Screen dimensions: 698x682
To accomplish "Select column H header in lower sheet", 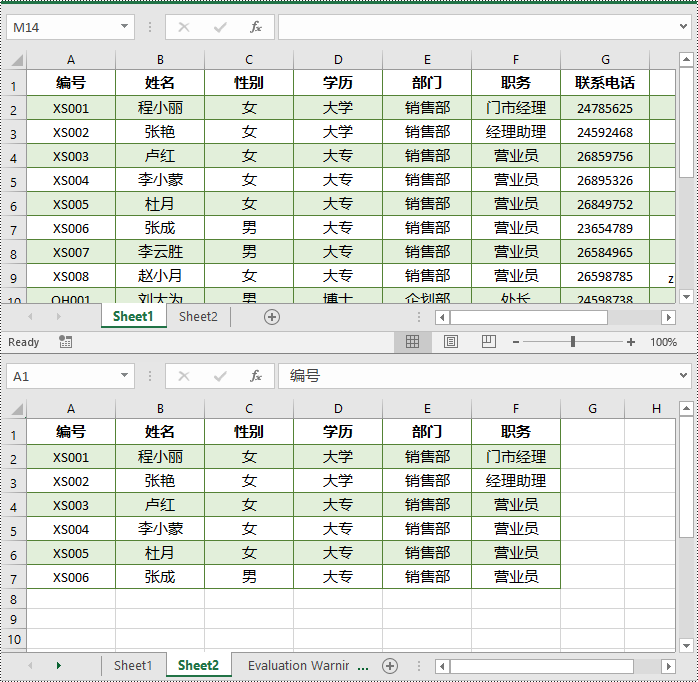I will click(656, 409).
